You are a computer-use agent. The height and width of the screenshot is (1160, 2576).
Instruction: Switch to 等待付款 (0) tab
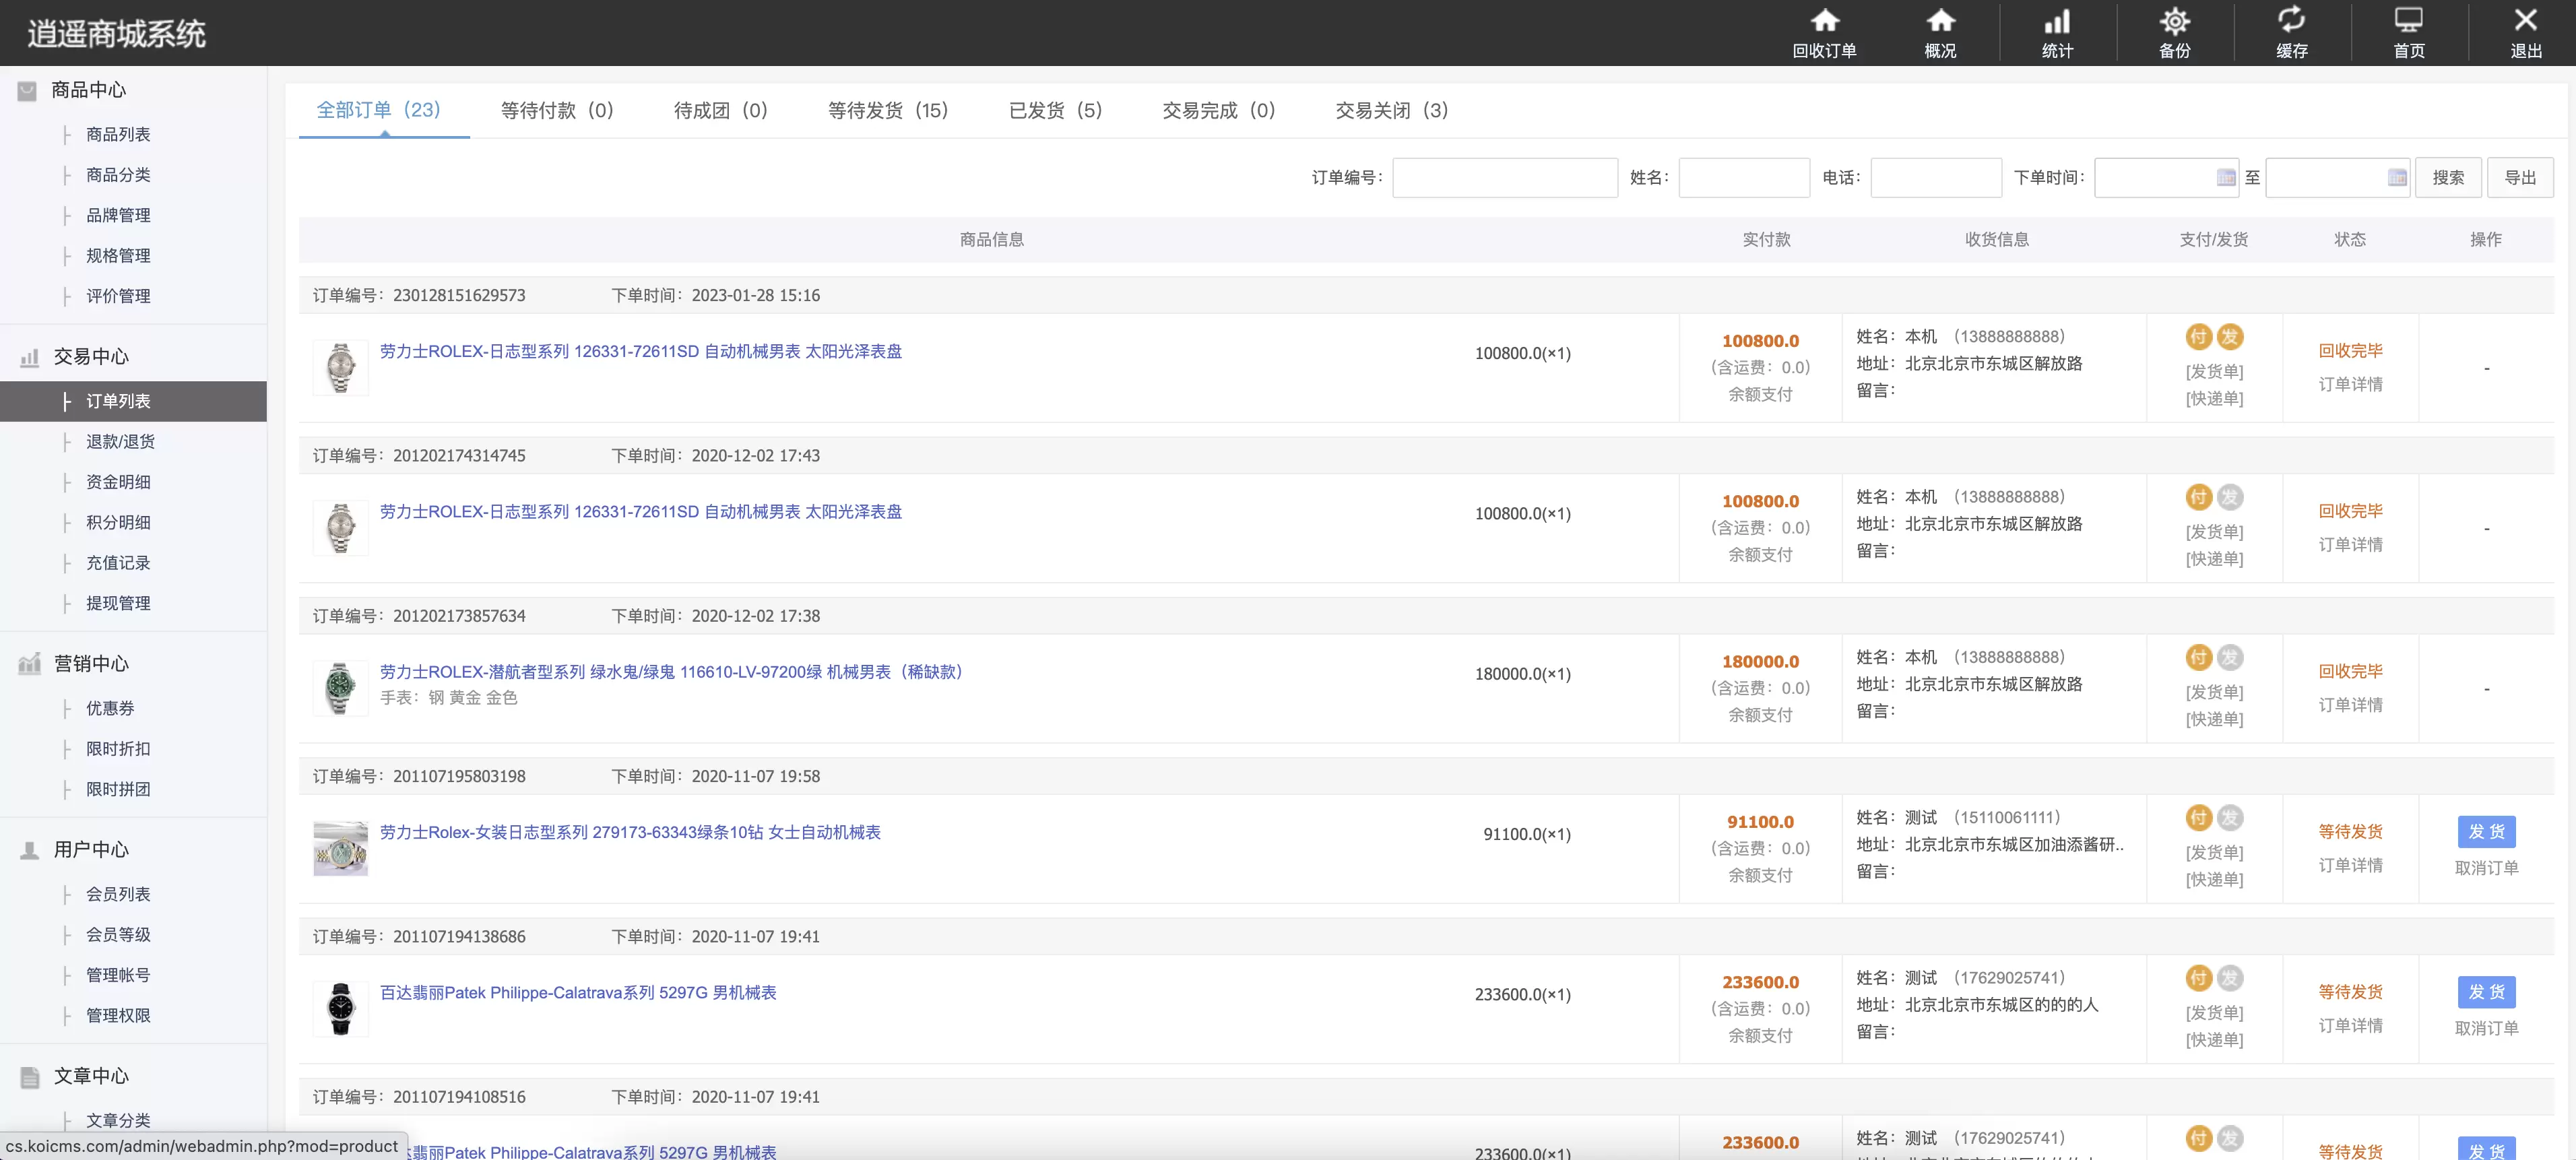(557, 110)
